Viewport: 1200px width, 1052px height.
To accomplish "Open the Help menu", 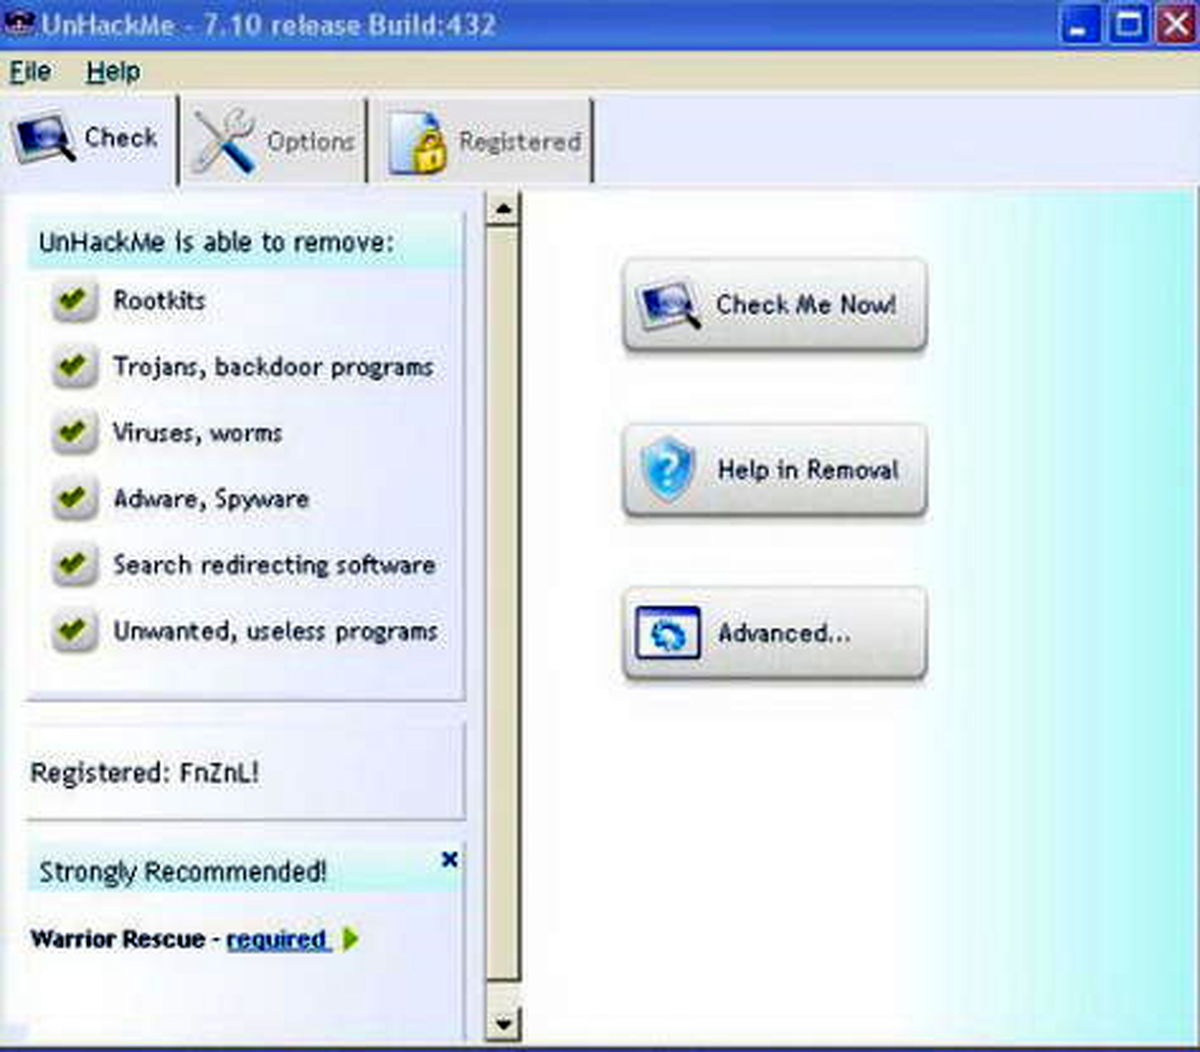I will coord(113,72).
